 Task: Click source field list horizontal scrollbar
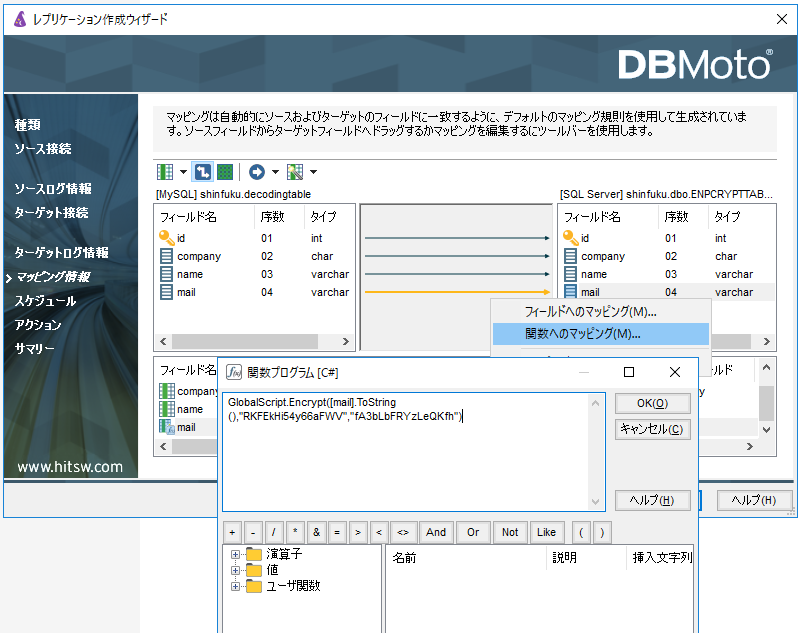coord(254,341)
